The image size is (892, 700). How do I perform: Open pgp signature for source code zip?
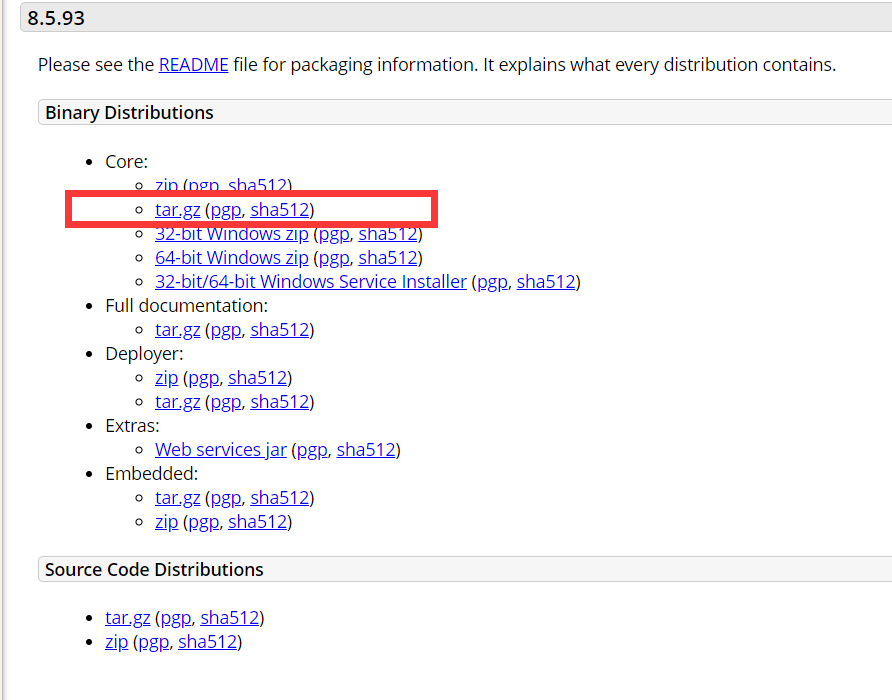[154, 642]
